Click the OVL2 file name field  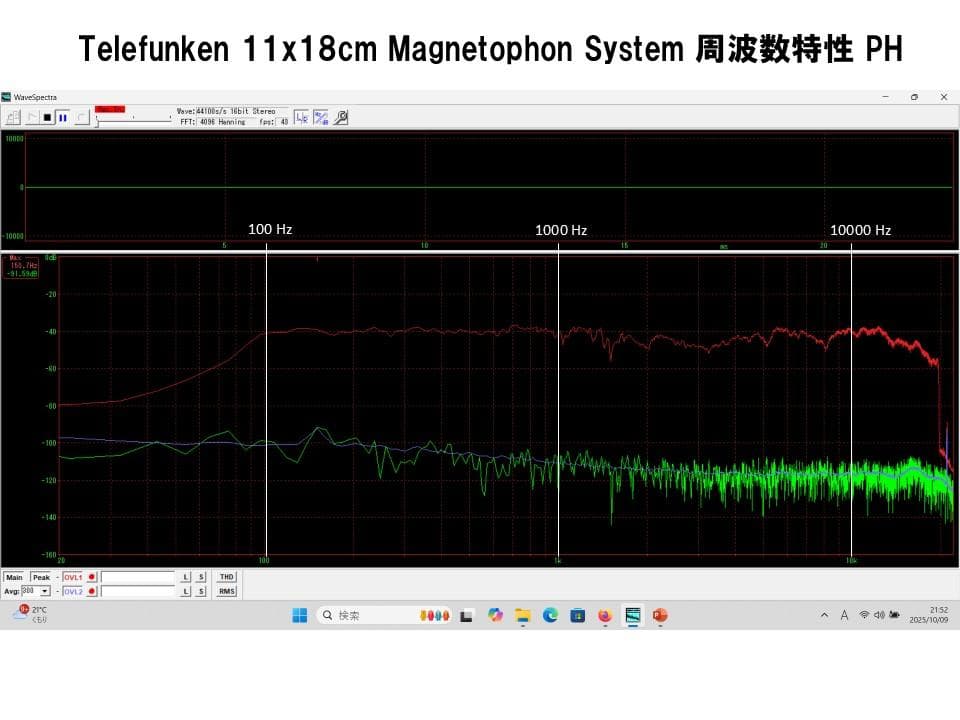138,591
